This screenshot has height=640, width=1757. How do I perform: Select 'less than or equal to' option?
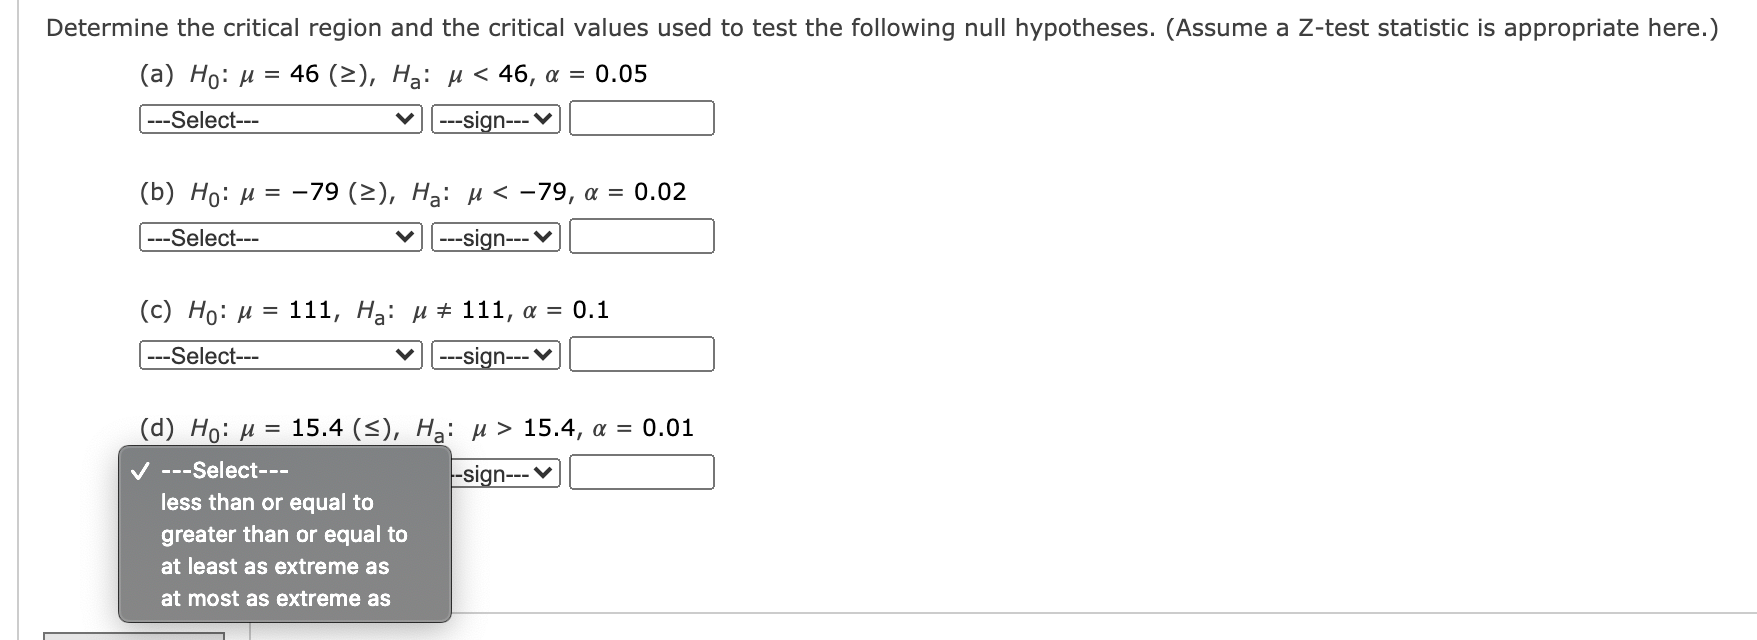[266, 502]
